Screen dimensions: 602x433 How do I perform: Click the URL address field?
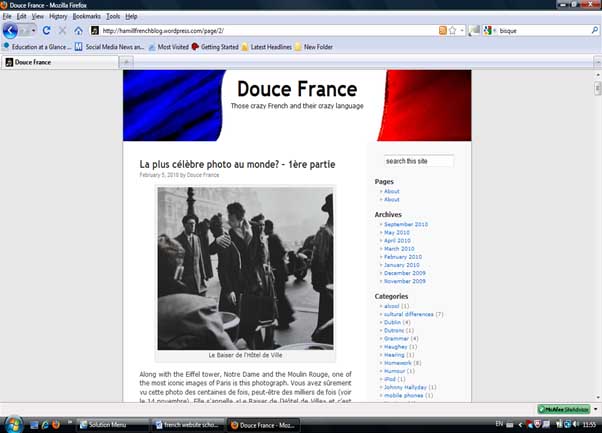(269, 31)
